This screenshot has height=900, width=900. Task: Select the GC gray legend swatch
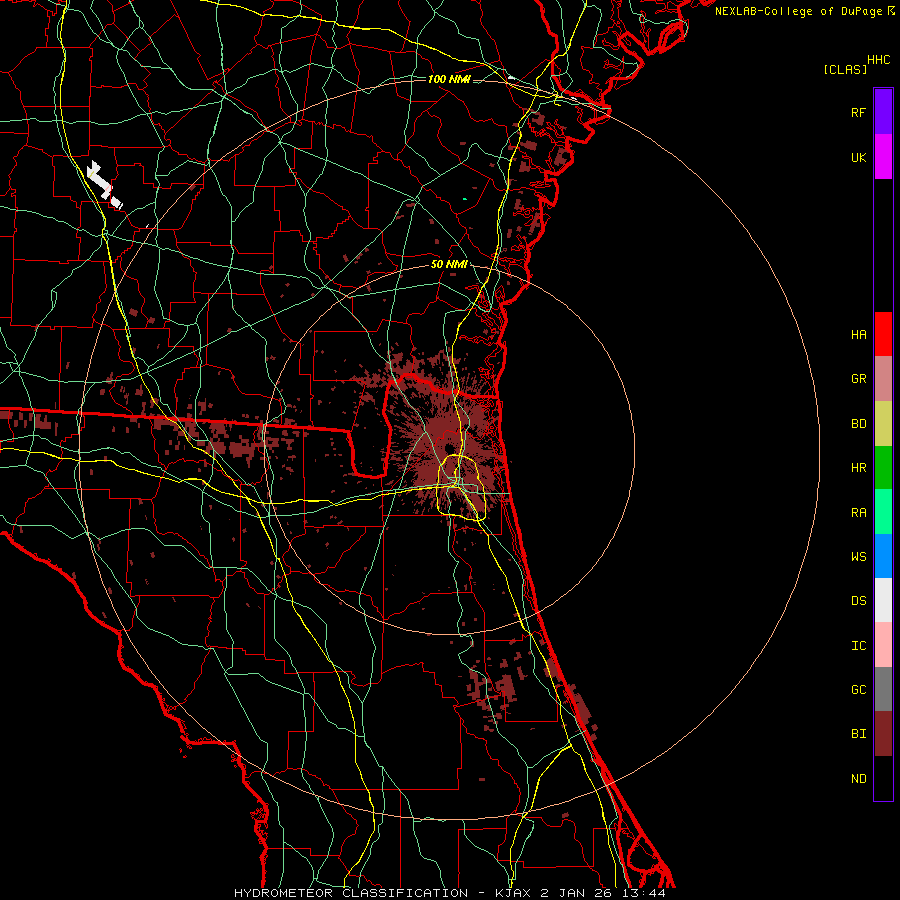(883, 689)
